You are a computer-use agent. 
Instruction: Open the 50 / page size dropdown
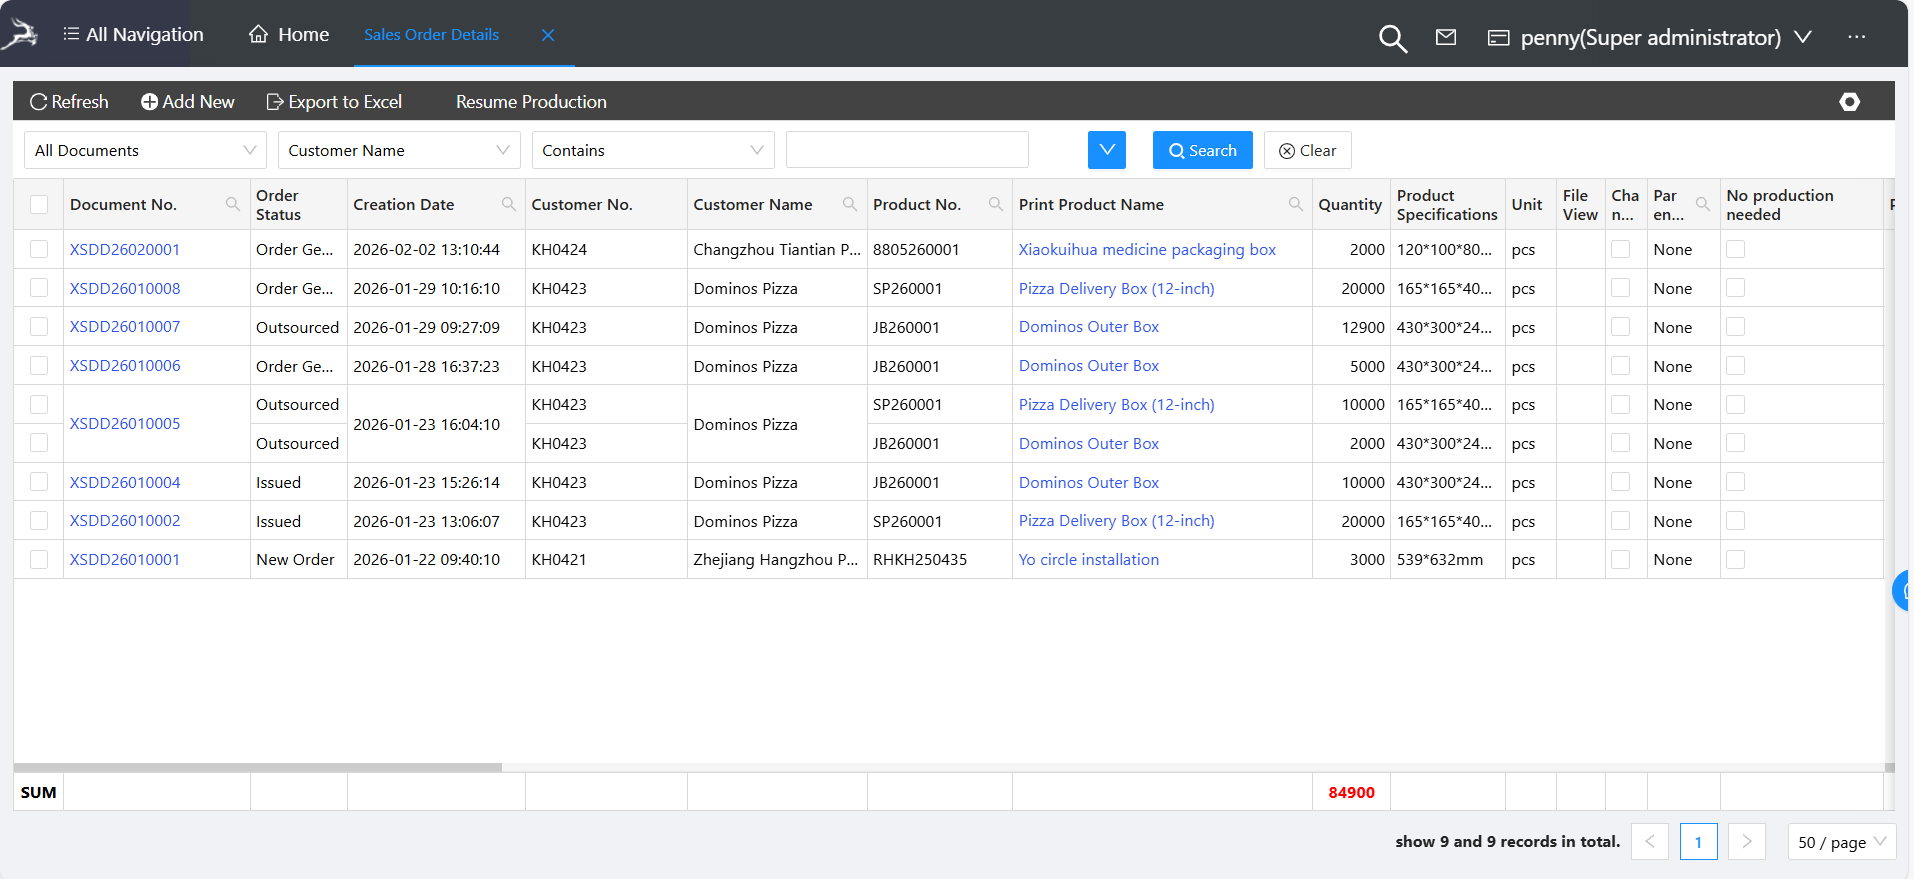click(x=1841, y=842)
